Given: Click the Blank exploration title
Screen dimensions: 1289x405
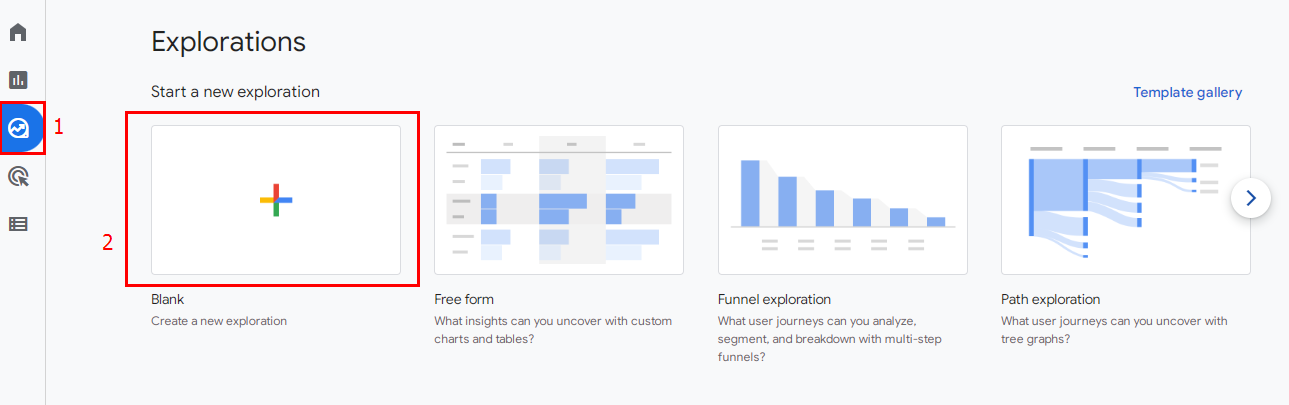Looking at the screenshot, I should click(168, 299).
